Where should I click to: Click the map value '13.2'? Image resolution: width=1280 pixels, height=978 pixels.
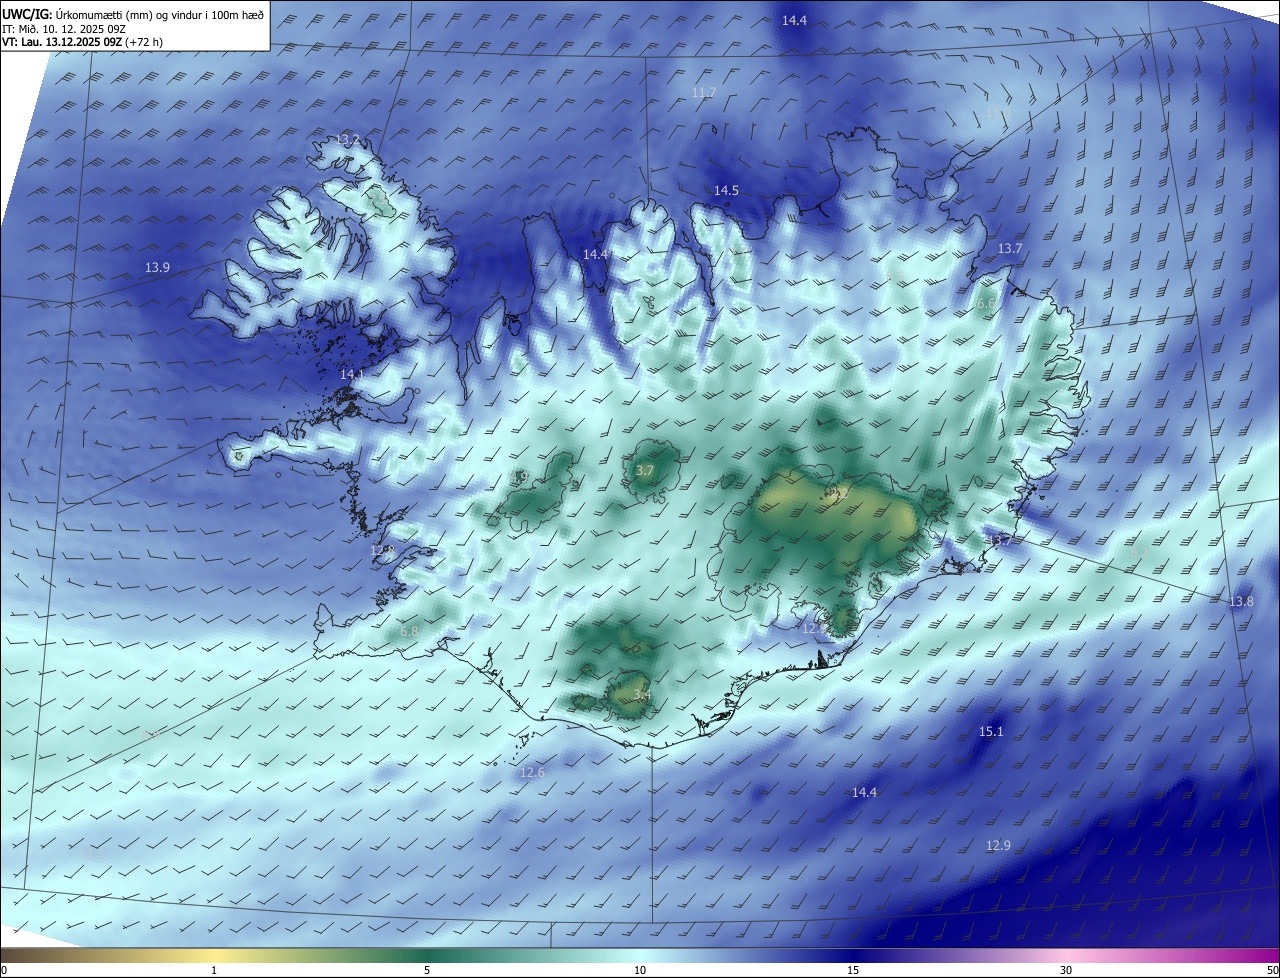click(347, 139)
